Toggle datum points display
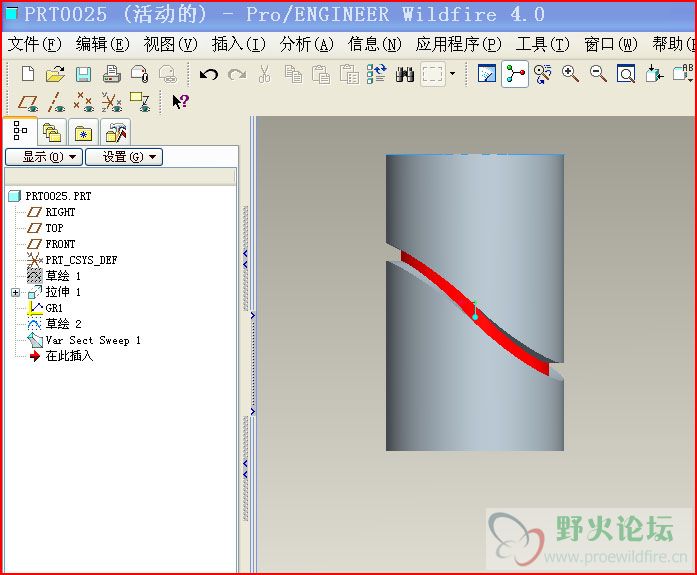The width and height of the screenshot is (697, 575). point(84,102)
